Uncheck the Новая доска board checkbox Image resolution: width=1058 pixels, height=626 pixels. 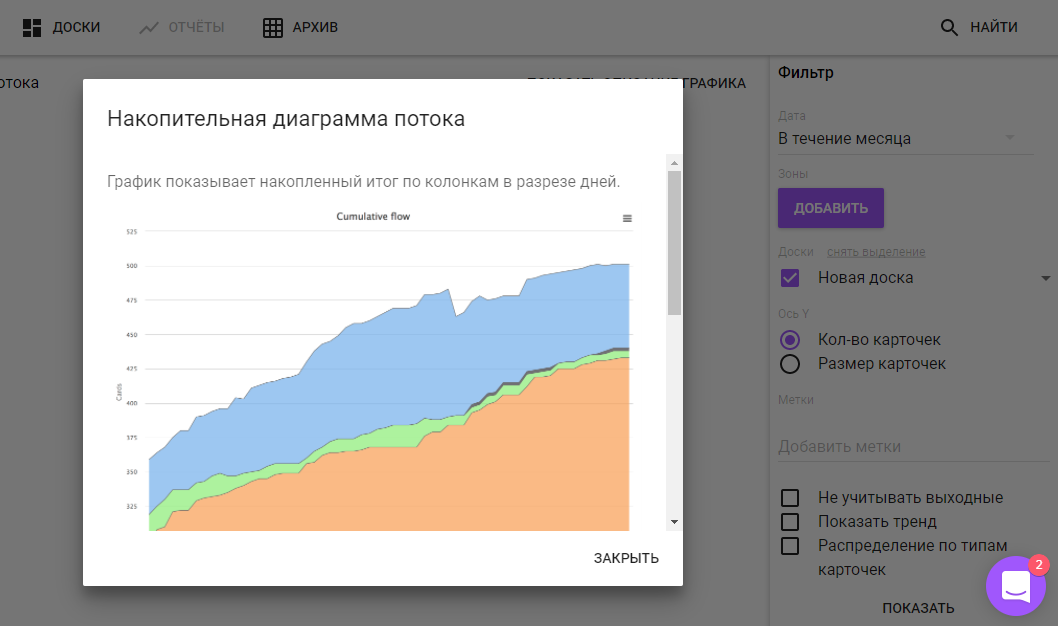tap(790, 278)
